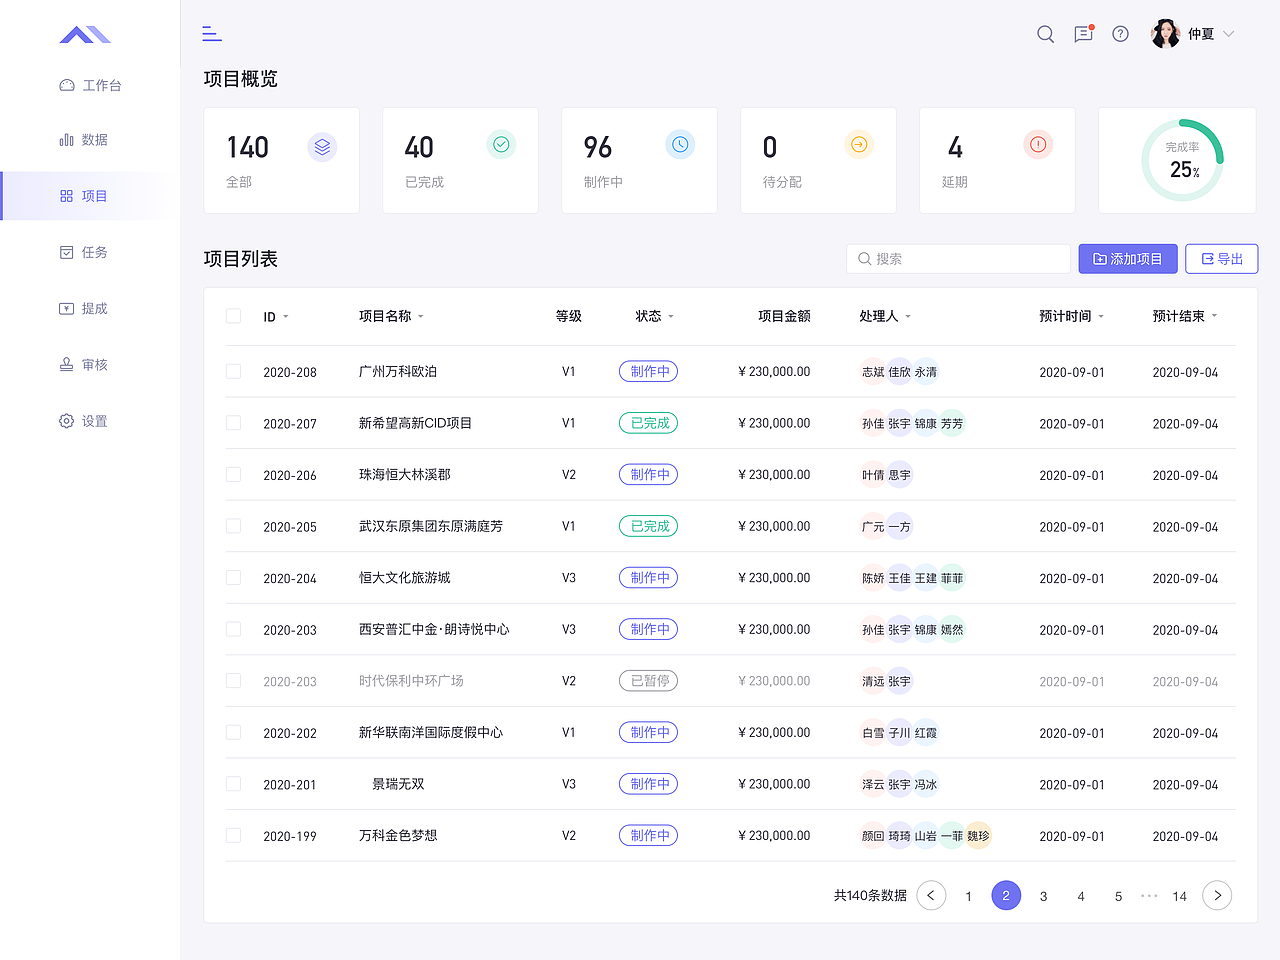1280x960 pixels.
Task: Open 处理人 column filter dropdown
Action: [x=908, y=316]
